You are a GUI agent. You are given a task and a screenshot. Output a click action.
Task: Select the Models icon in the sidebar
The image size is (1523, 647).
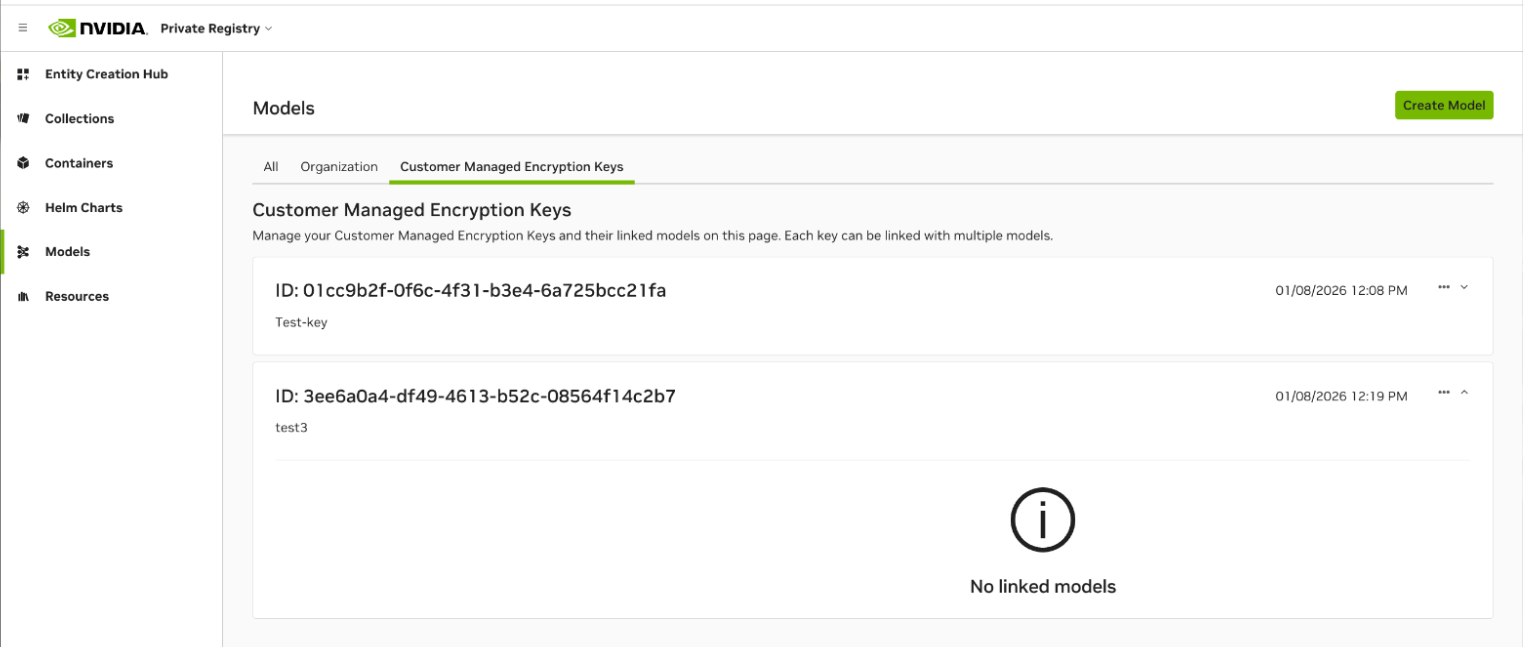[23, 251]
